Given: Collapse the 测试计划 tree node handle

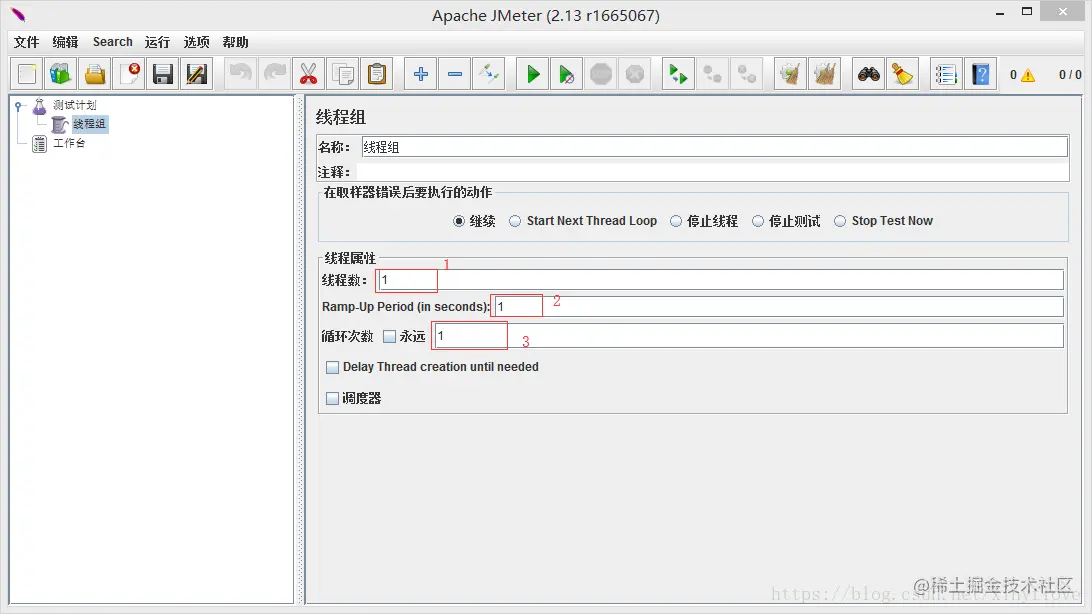Looking at the screenshot, I should pos(18,107).
